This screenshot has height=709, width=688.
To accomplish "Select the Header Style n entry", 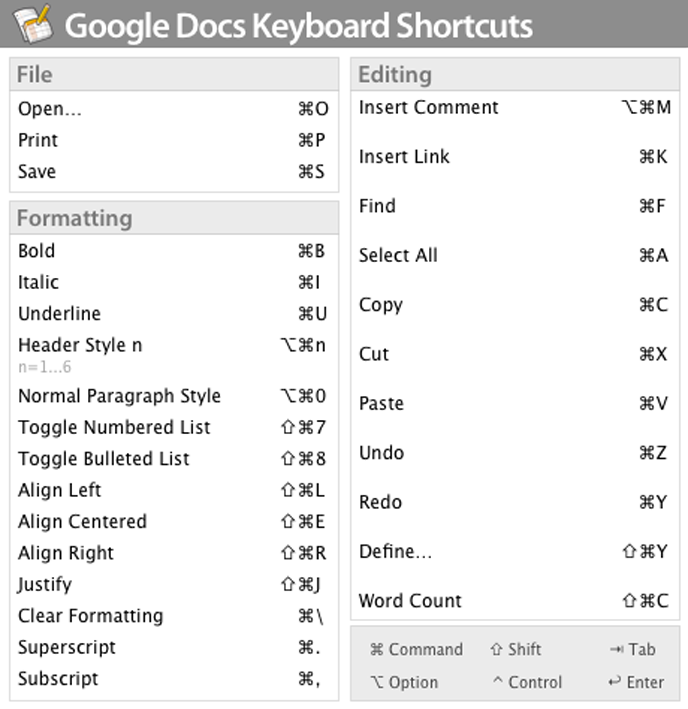I will click(80, 345).
